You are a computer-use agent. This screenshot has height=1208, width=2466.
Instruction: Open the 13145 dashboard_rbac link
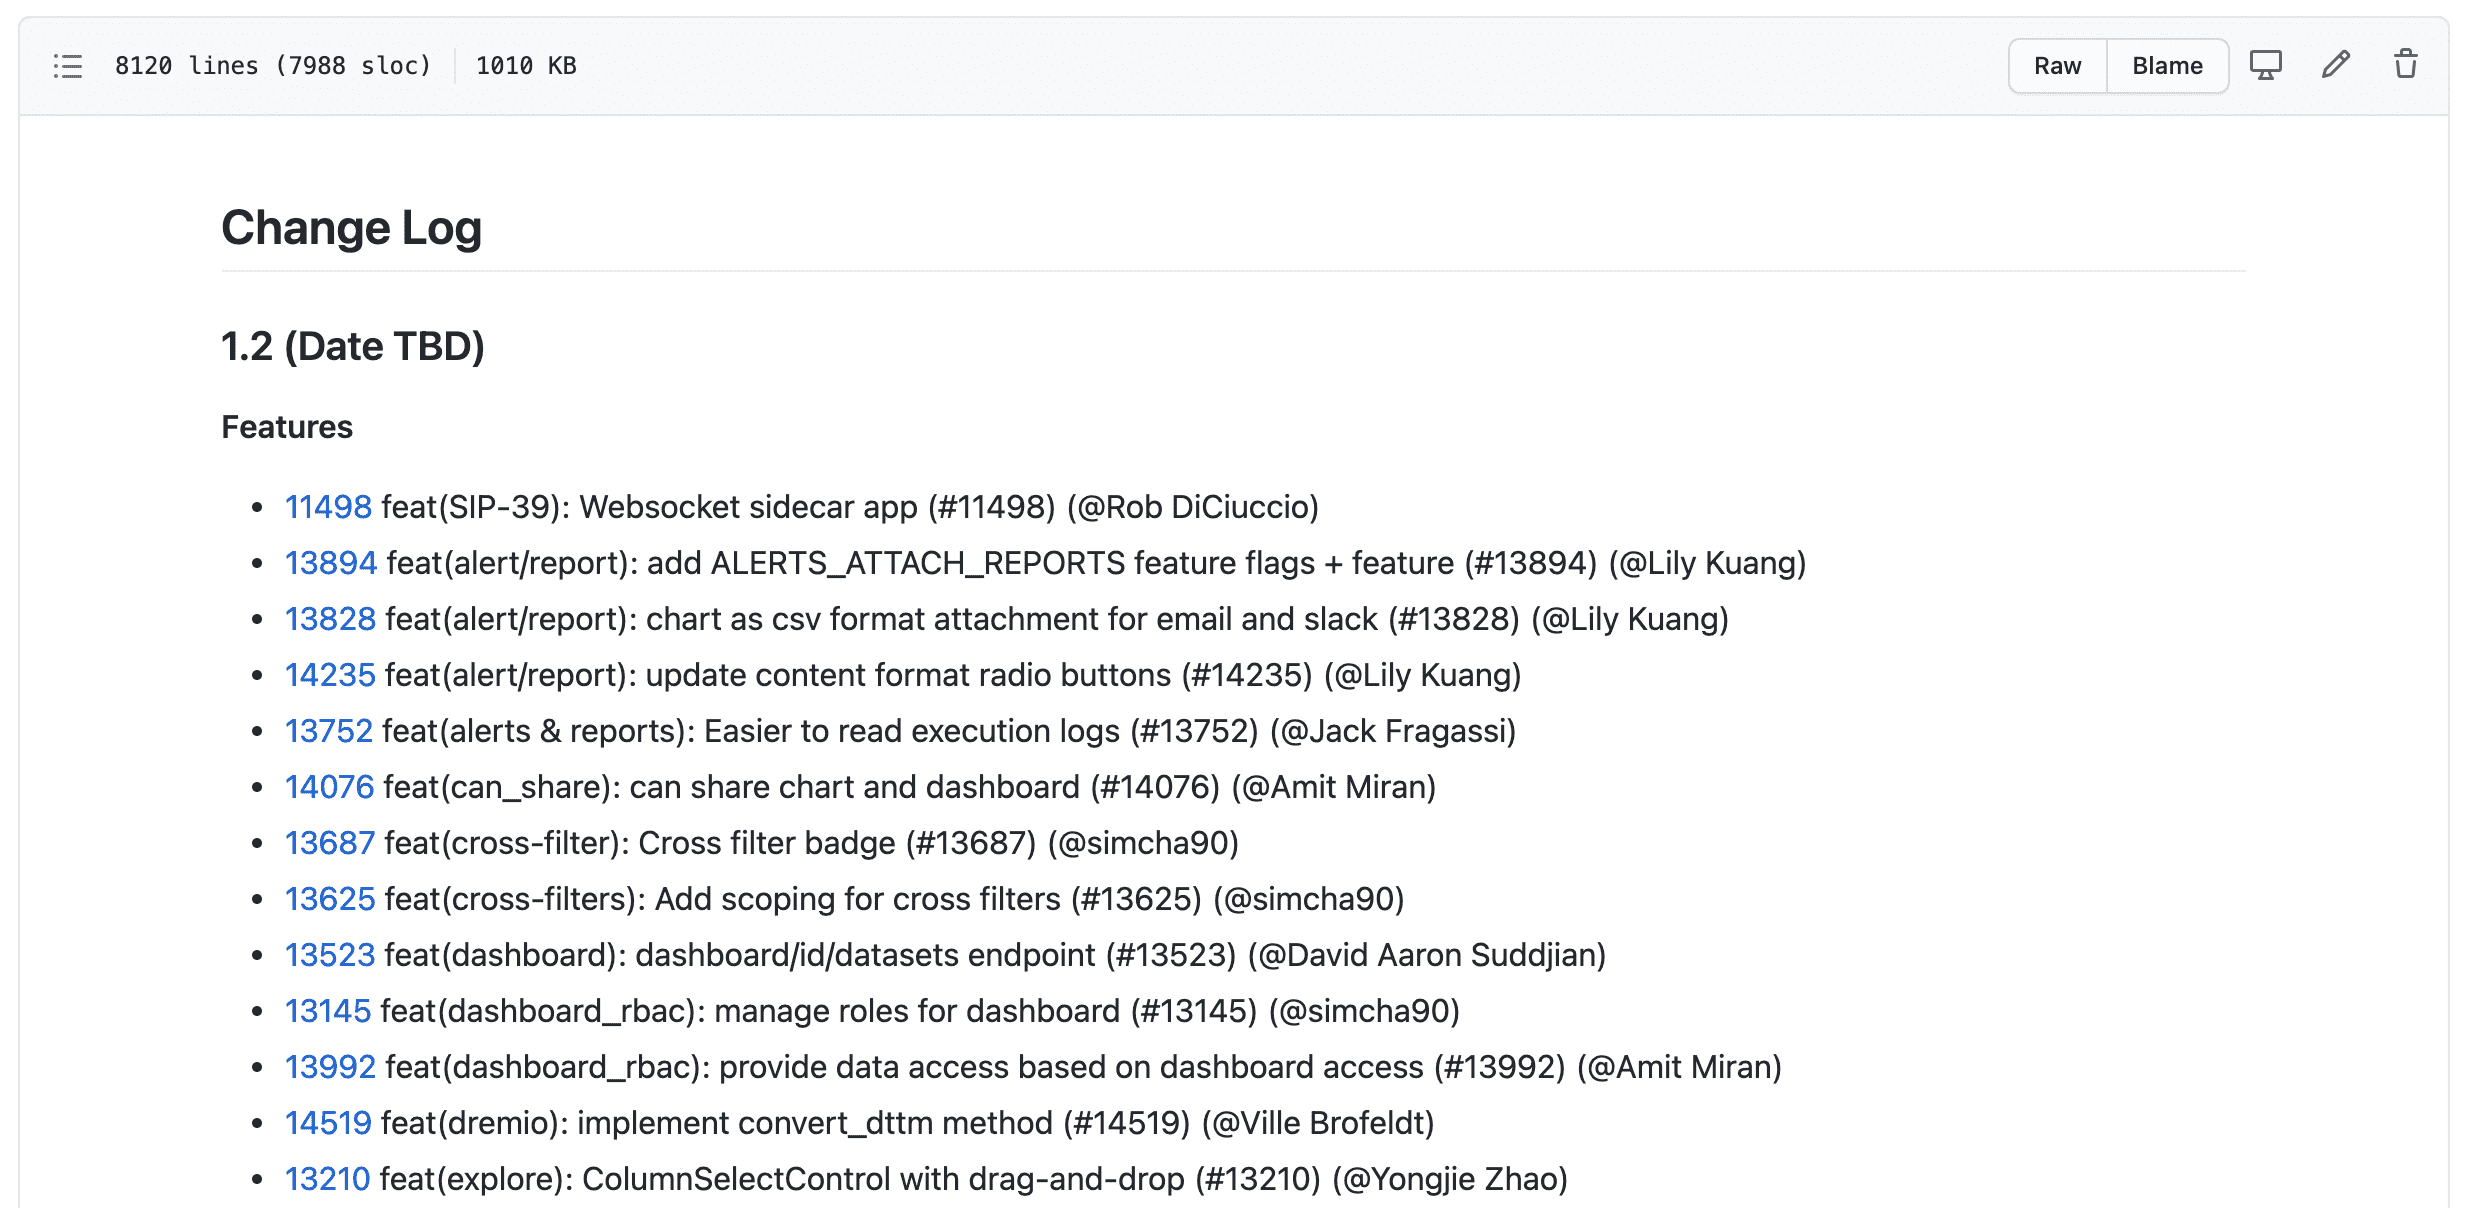[328, 1011]
